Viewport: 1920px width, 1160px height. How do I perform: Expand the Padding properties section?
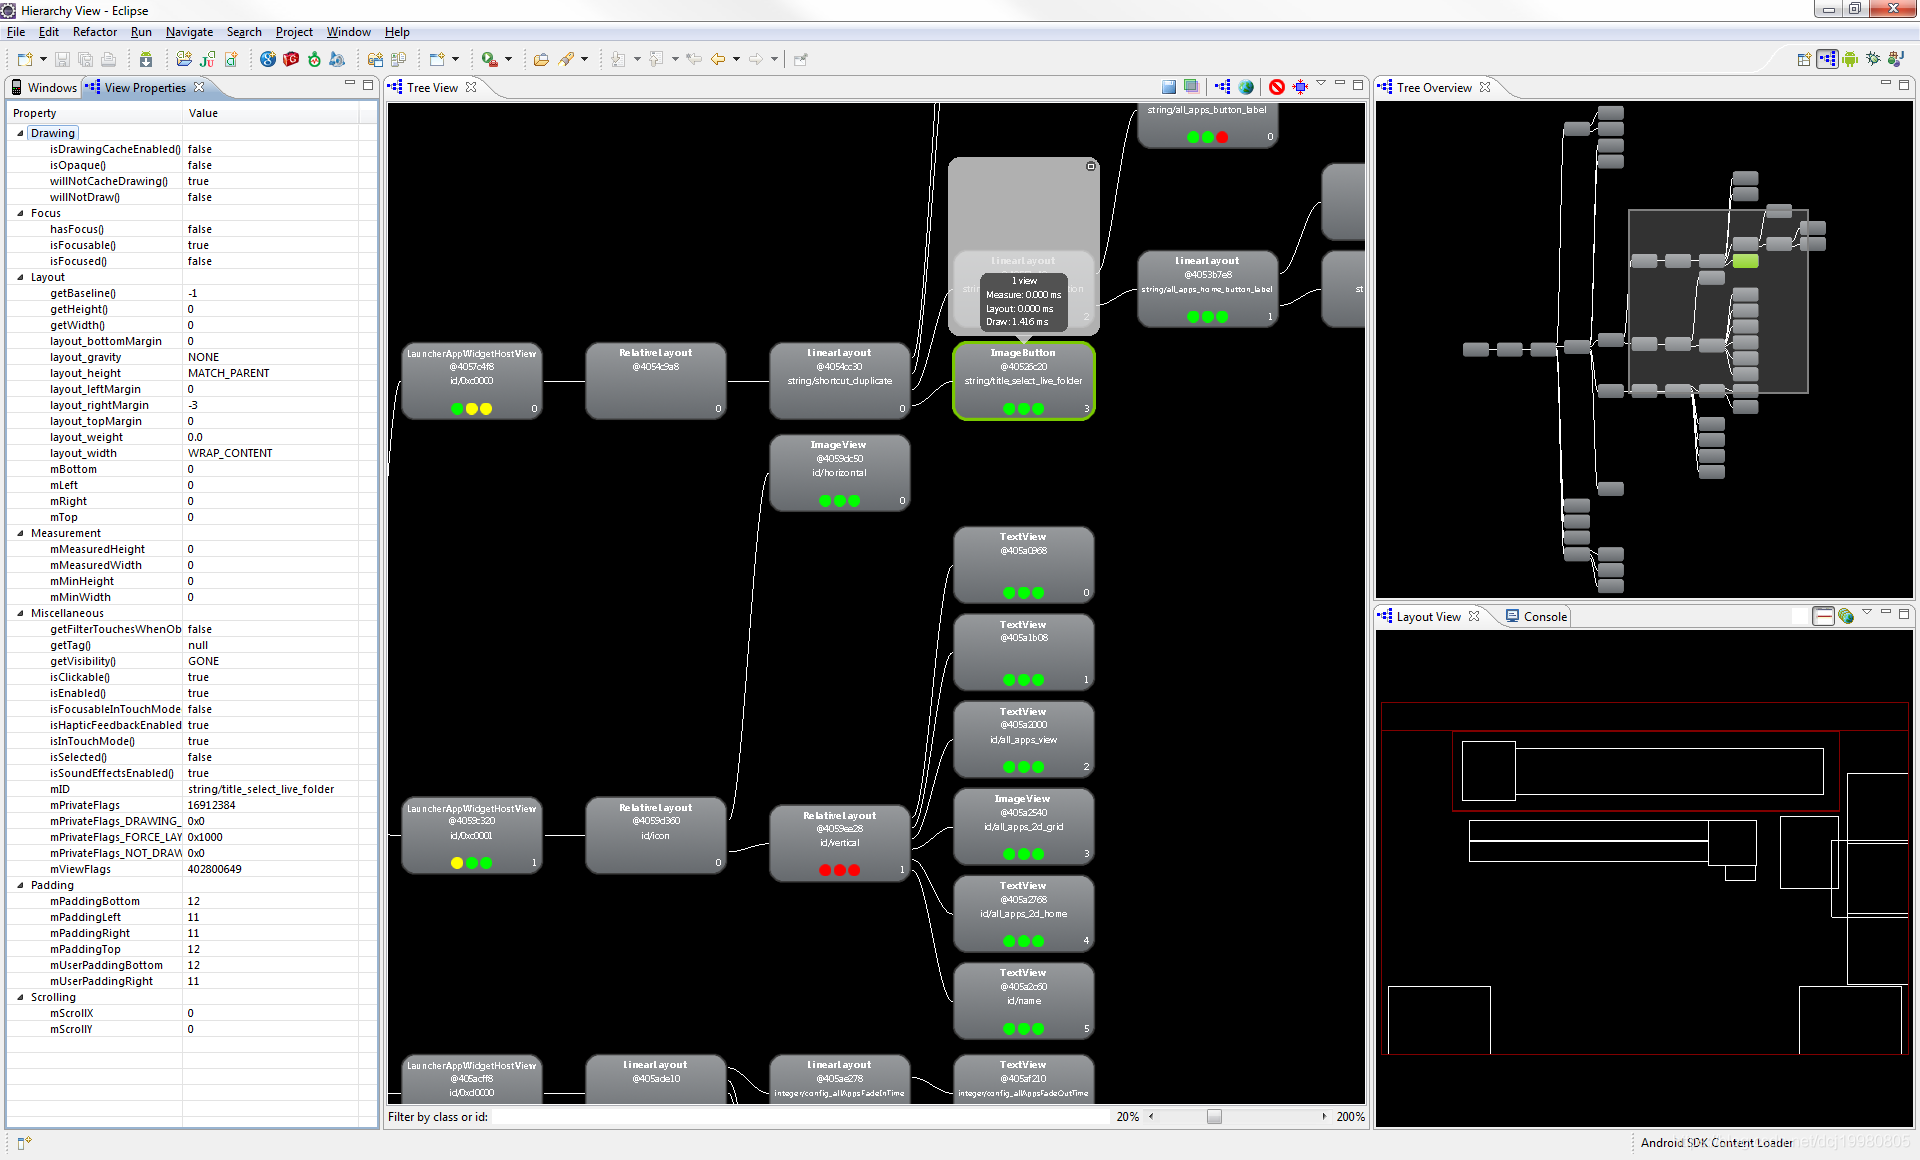coord(22,884)
